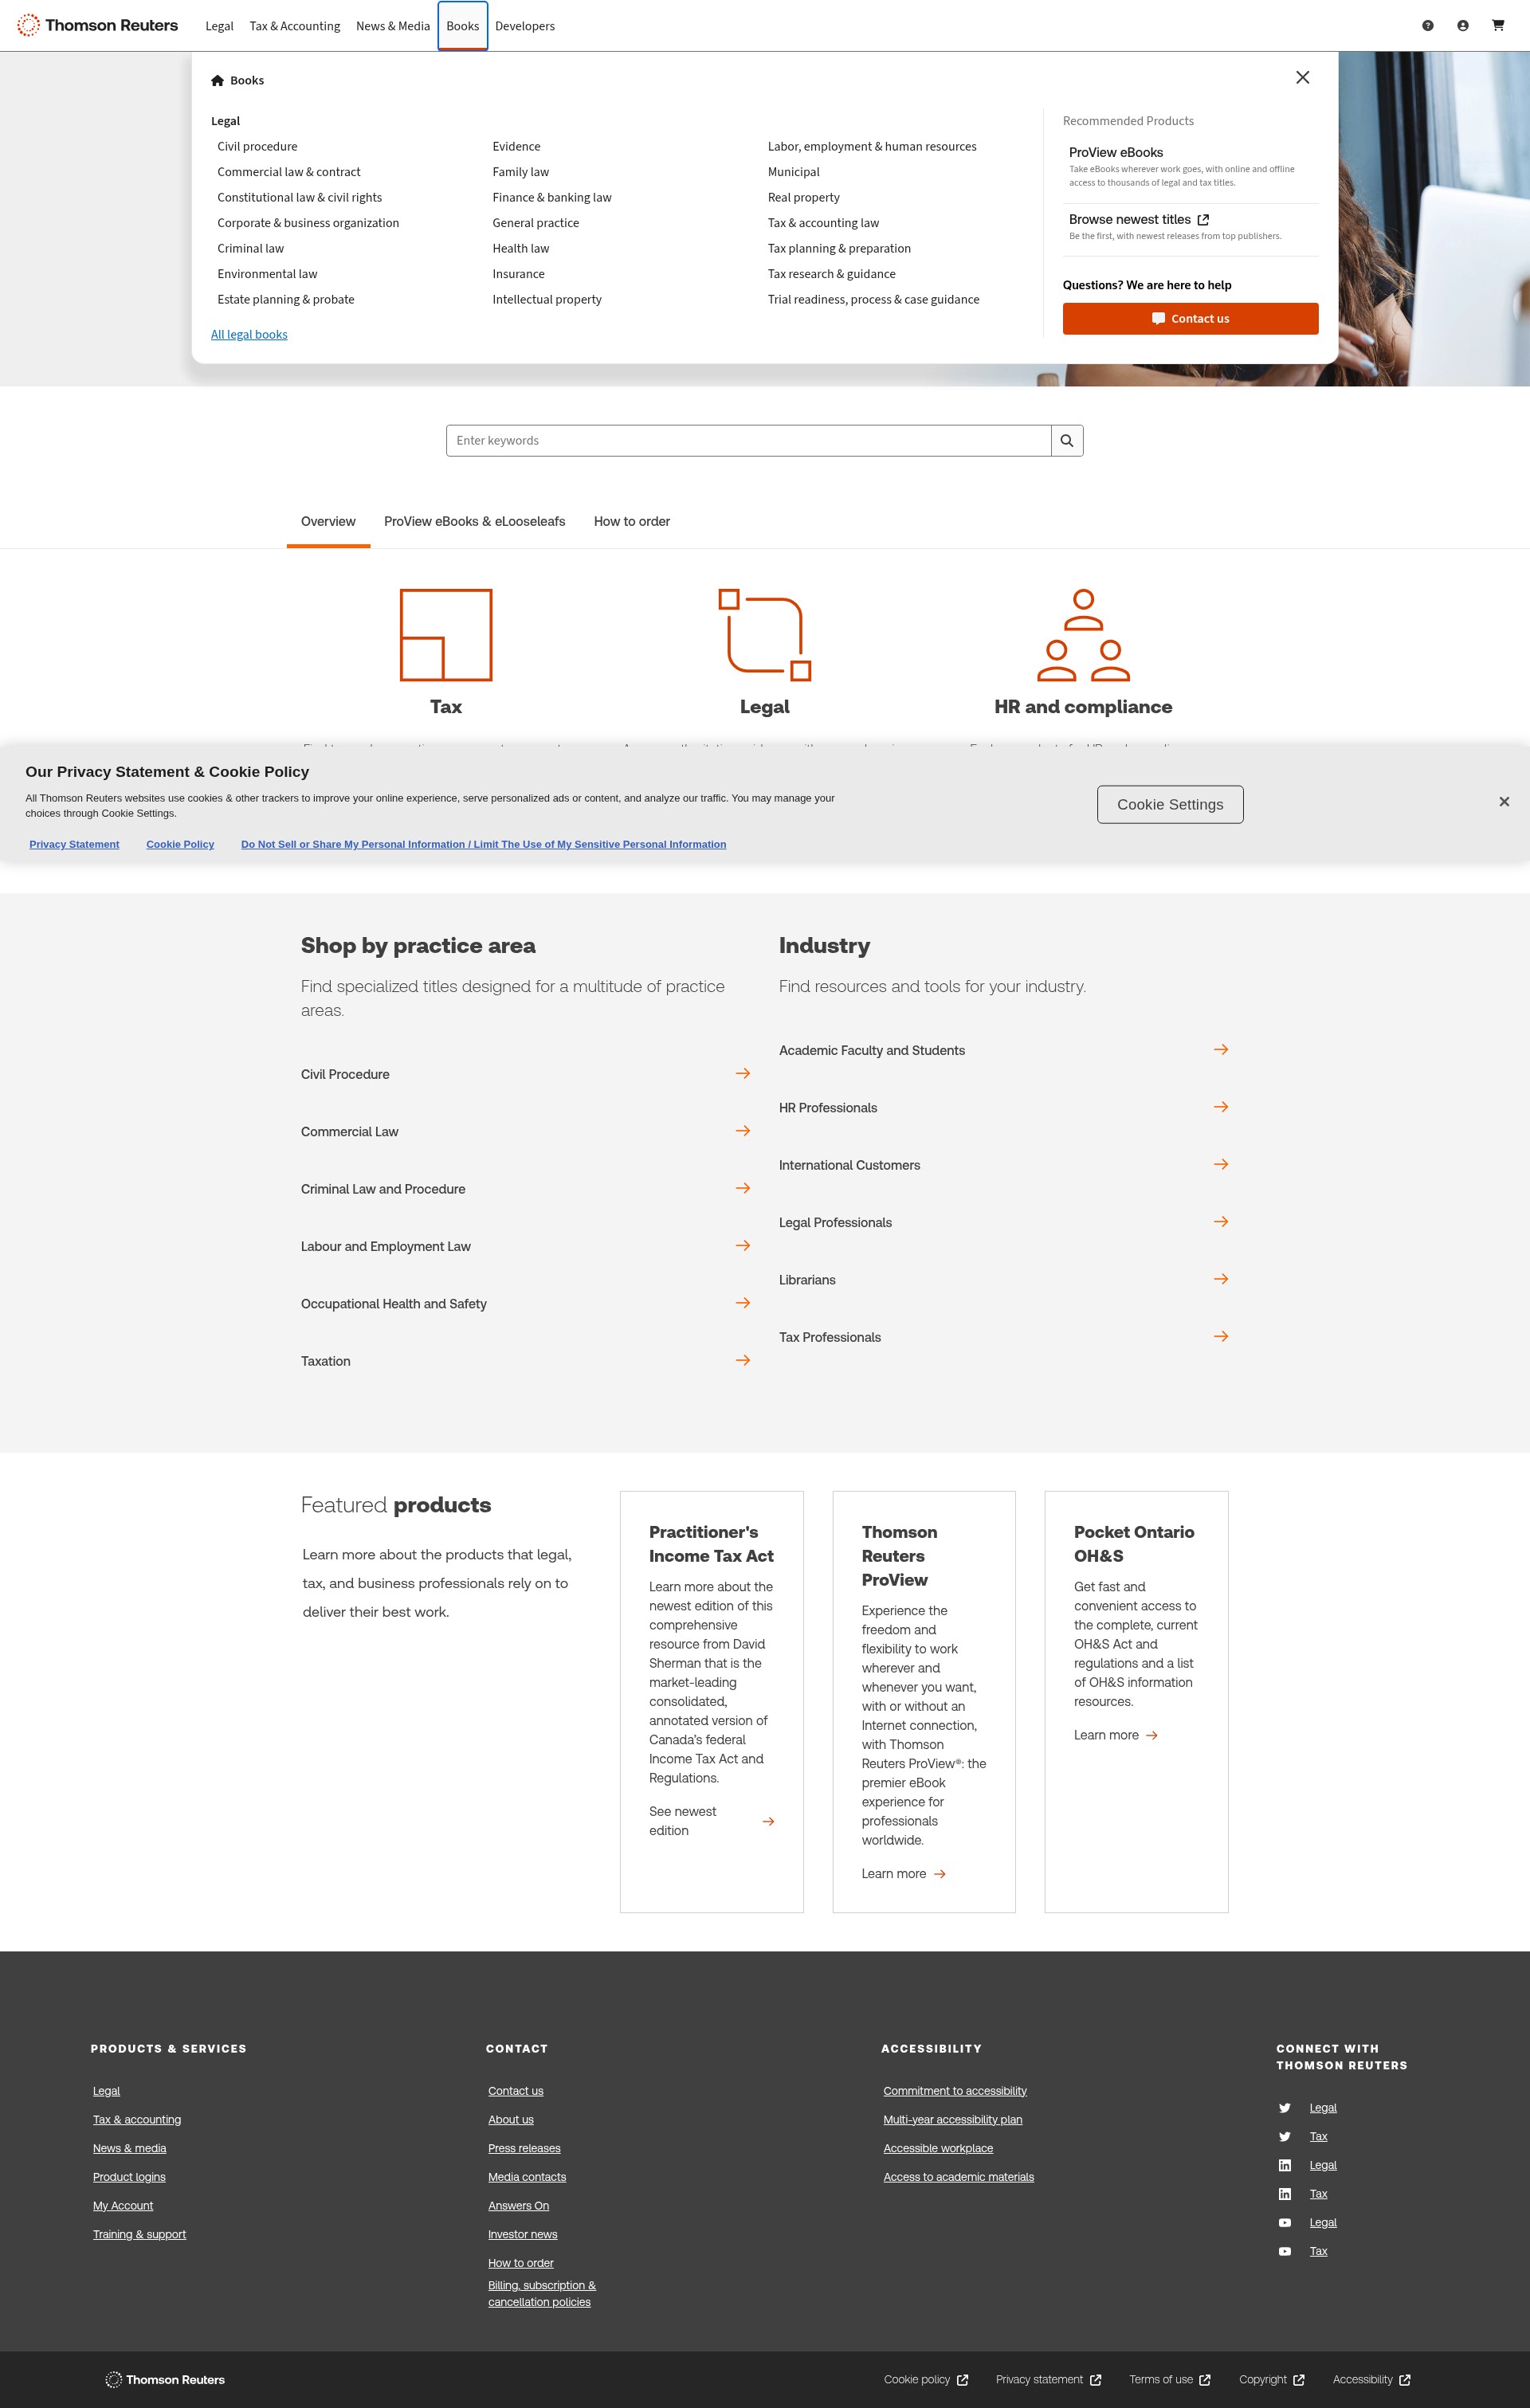Image resolution: width=1530 pixels, height=2408 pixels.
Task: Click the footer Thomson Reuters logo
Action: (x=165, y=2380)
